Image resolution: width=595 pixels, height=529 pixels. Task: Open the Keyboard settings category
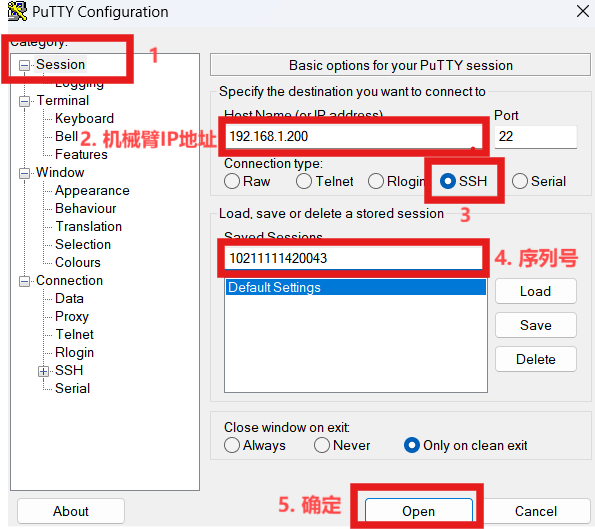point(84,118)
